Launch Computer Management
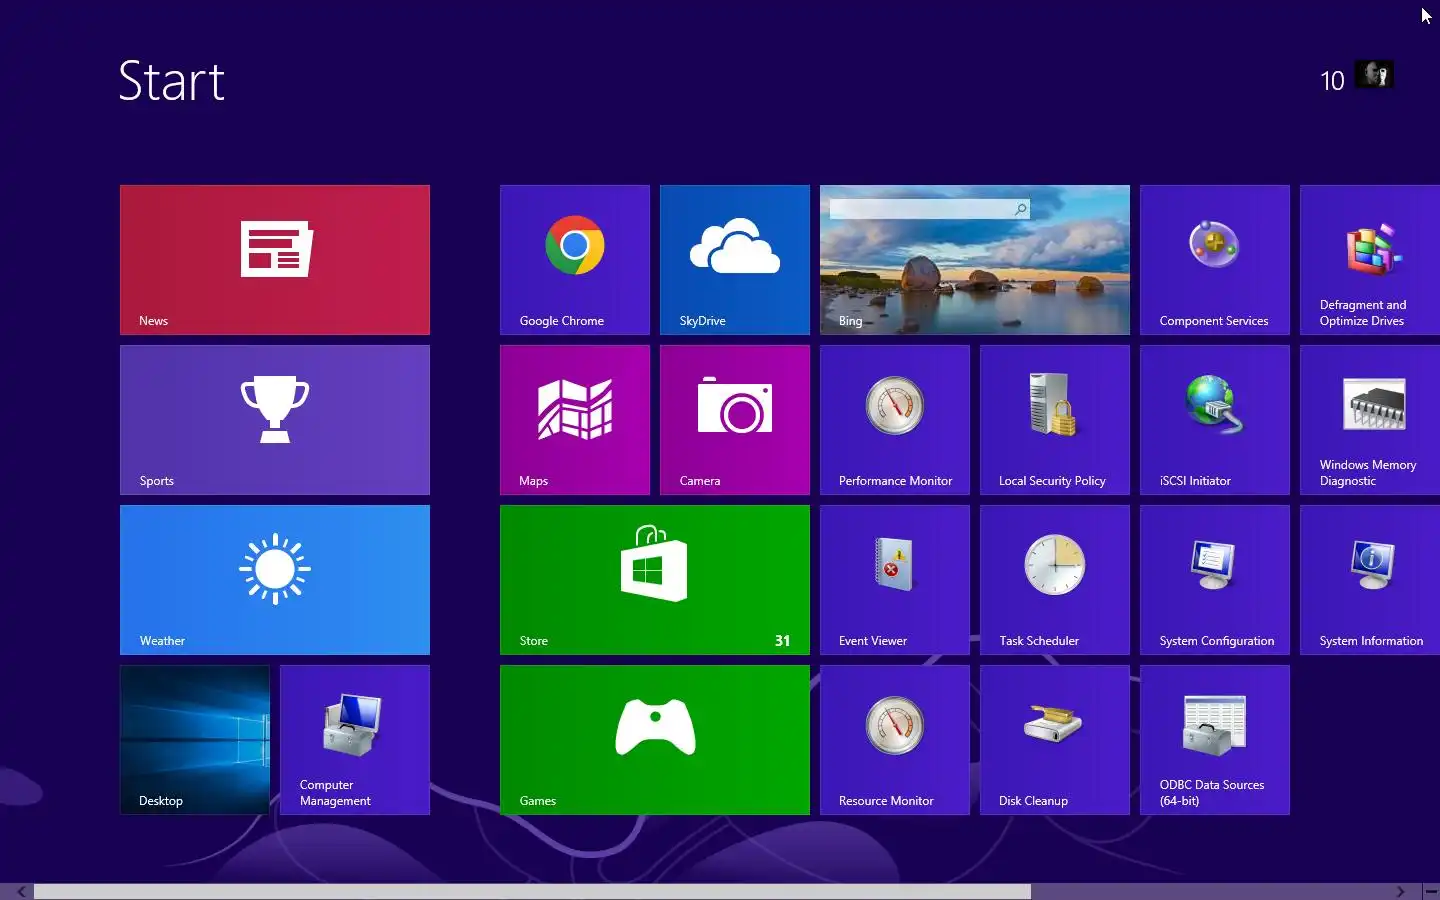This screenshot has width=1440, height=900. [355, 740]
